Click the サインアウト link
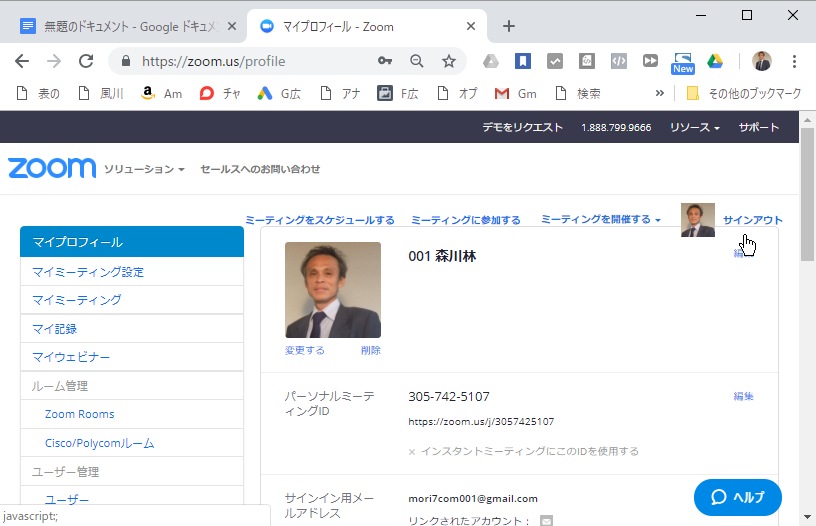 [752, 220]
